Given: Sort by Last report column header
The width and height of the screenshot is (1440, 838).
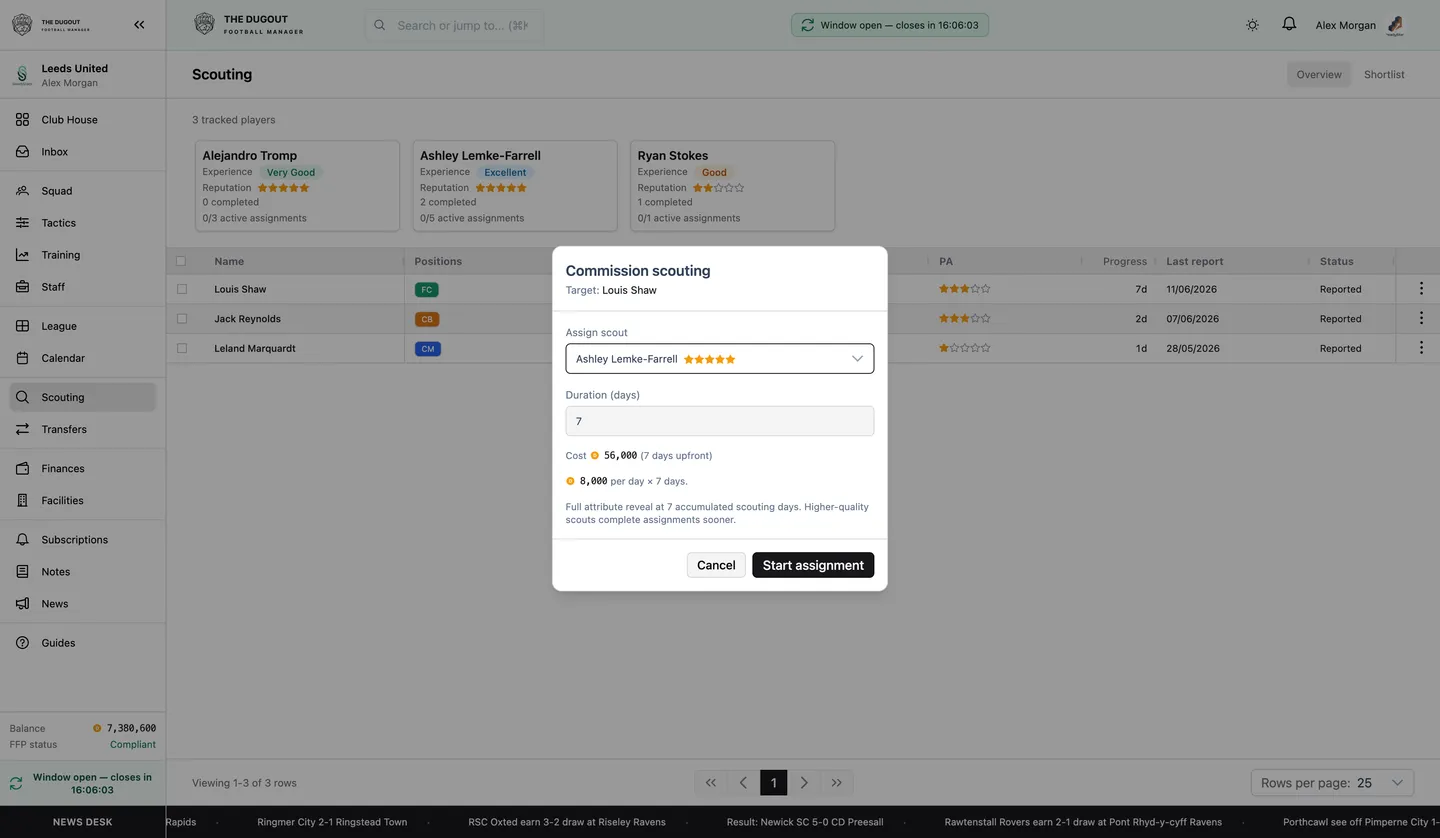Looking at the screenshot, I should click(1195, 261).
